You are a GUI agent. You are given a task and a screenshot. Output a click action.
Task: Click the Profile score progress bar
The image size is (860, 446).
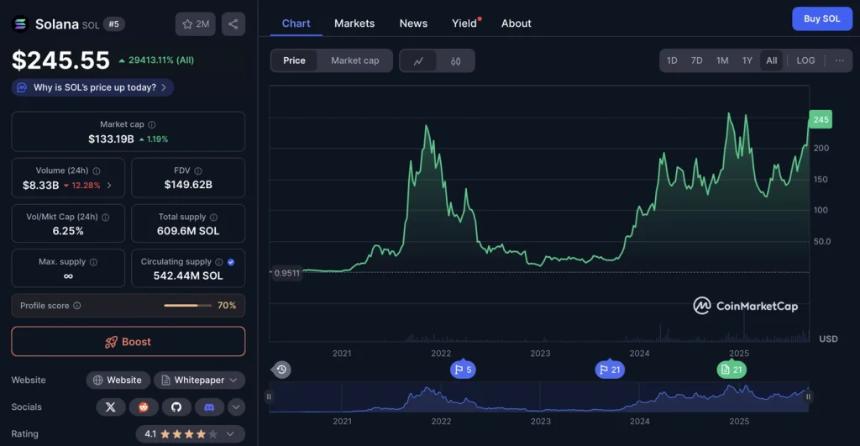tap(185, 305)
